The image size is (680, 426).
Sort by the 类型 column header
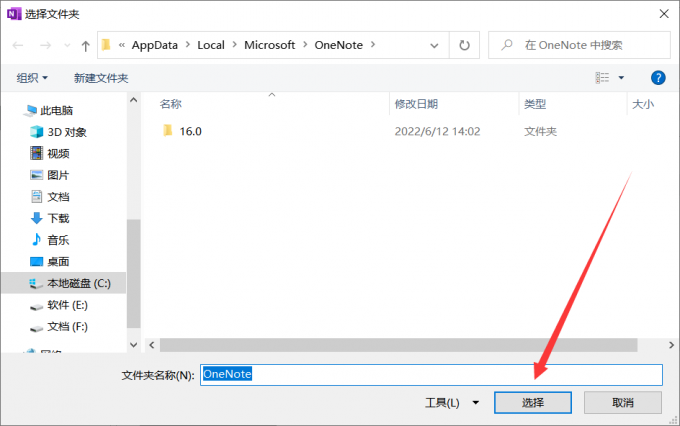coord(535,104)
